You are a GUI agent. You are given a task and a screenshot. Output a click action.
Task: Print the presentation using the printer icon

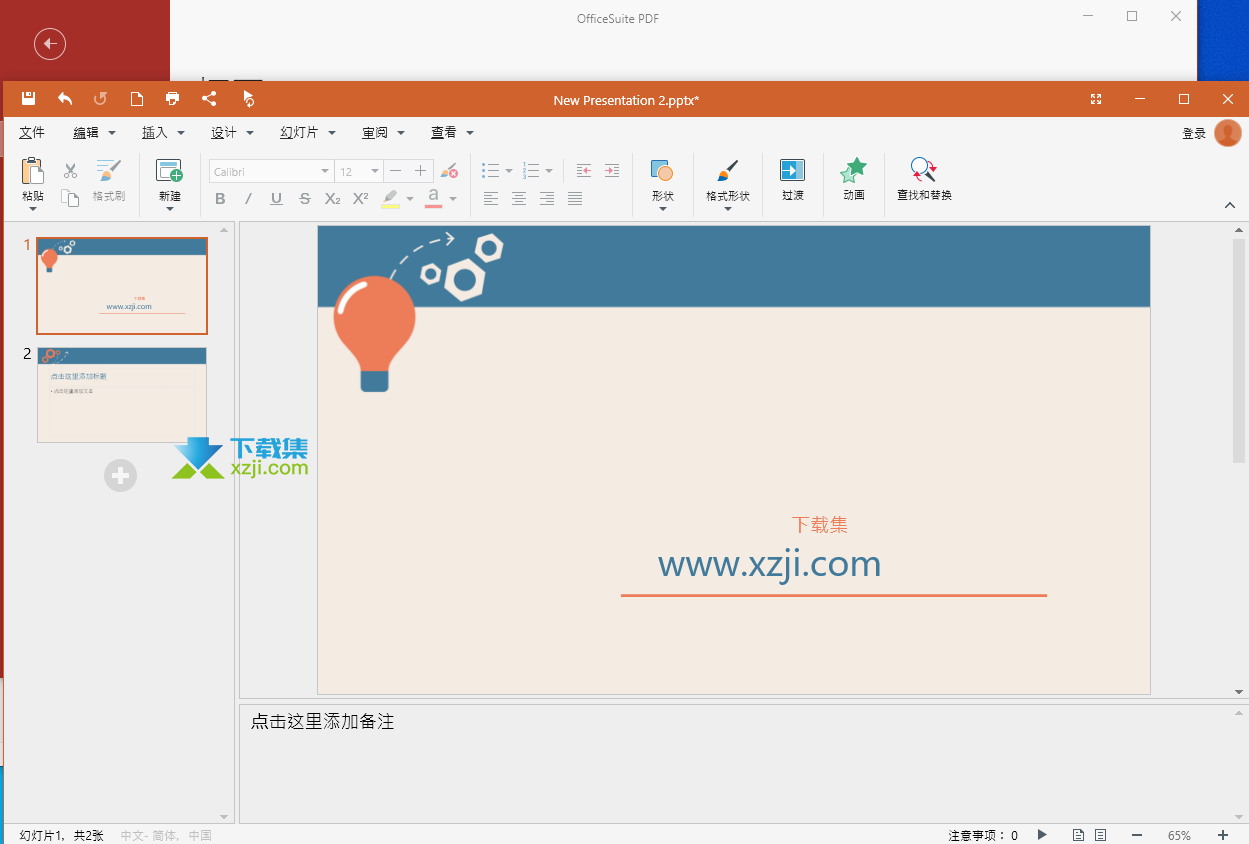(x=173, y=98)
